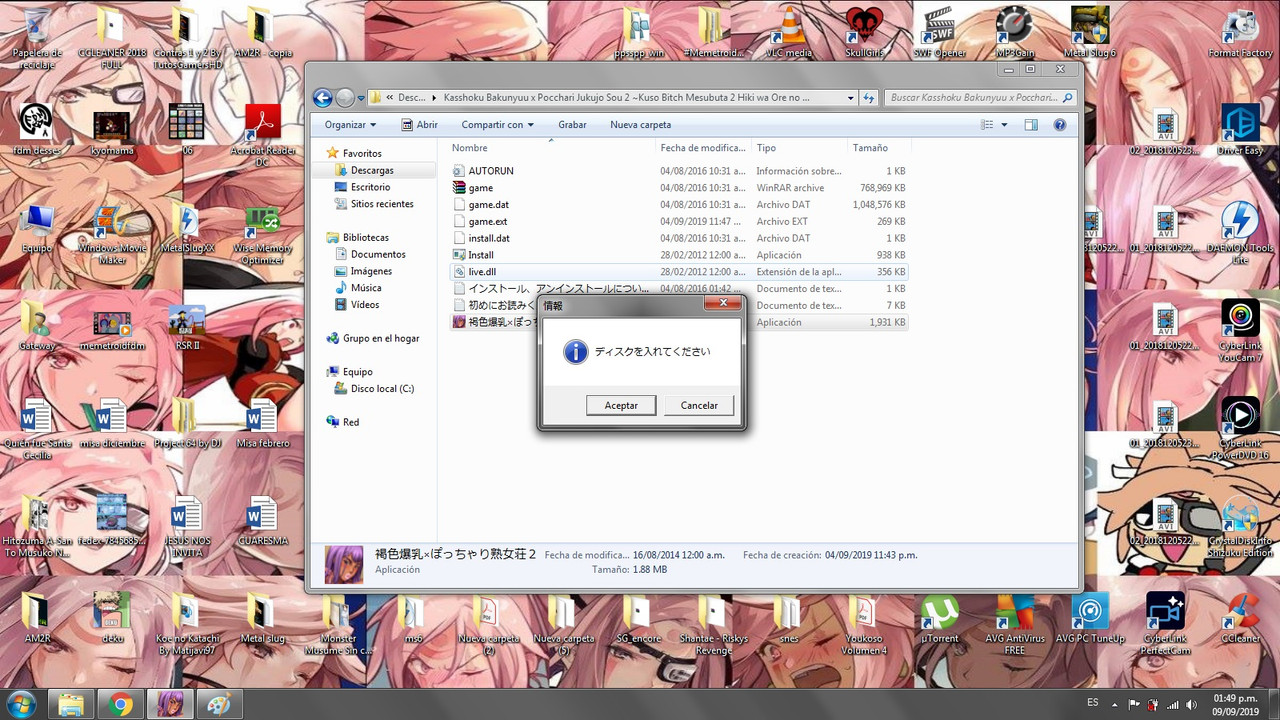The image size is (1280, 720).
Task: Open the Vídeos library
Action: [365, 305]
